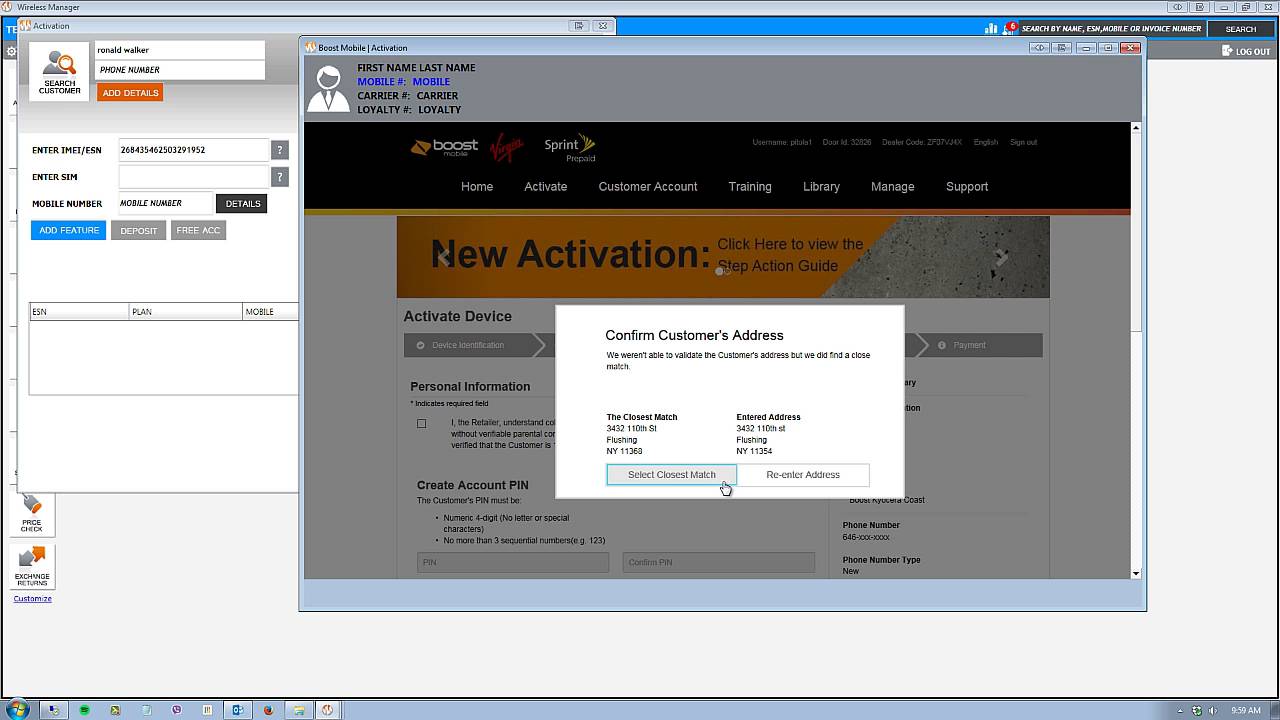The image size is (1280, 720).
Task: Click the Add Feature button
Action: tap(69, 230)
